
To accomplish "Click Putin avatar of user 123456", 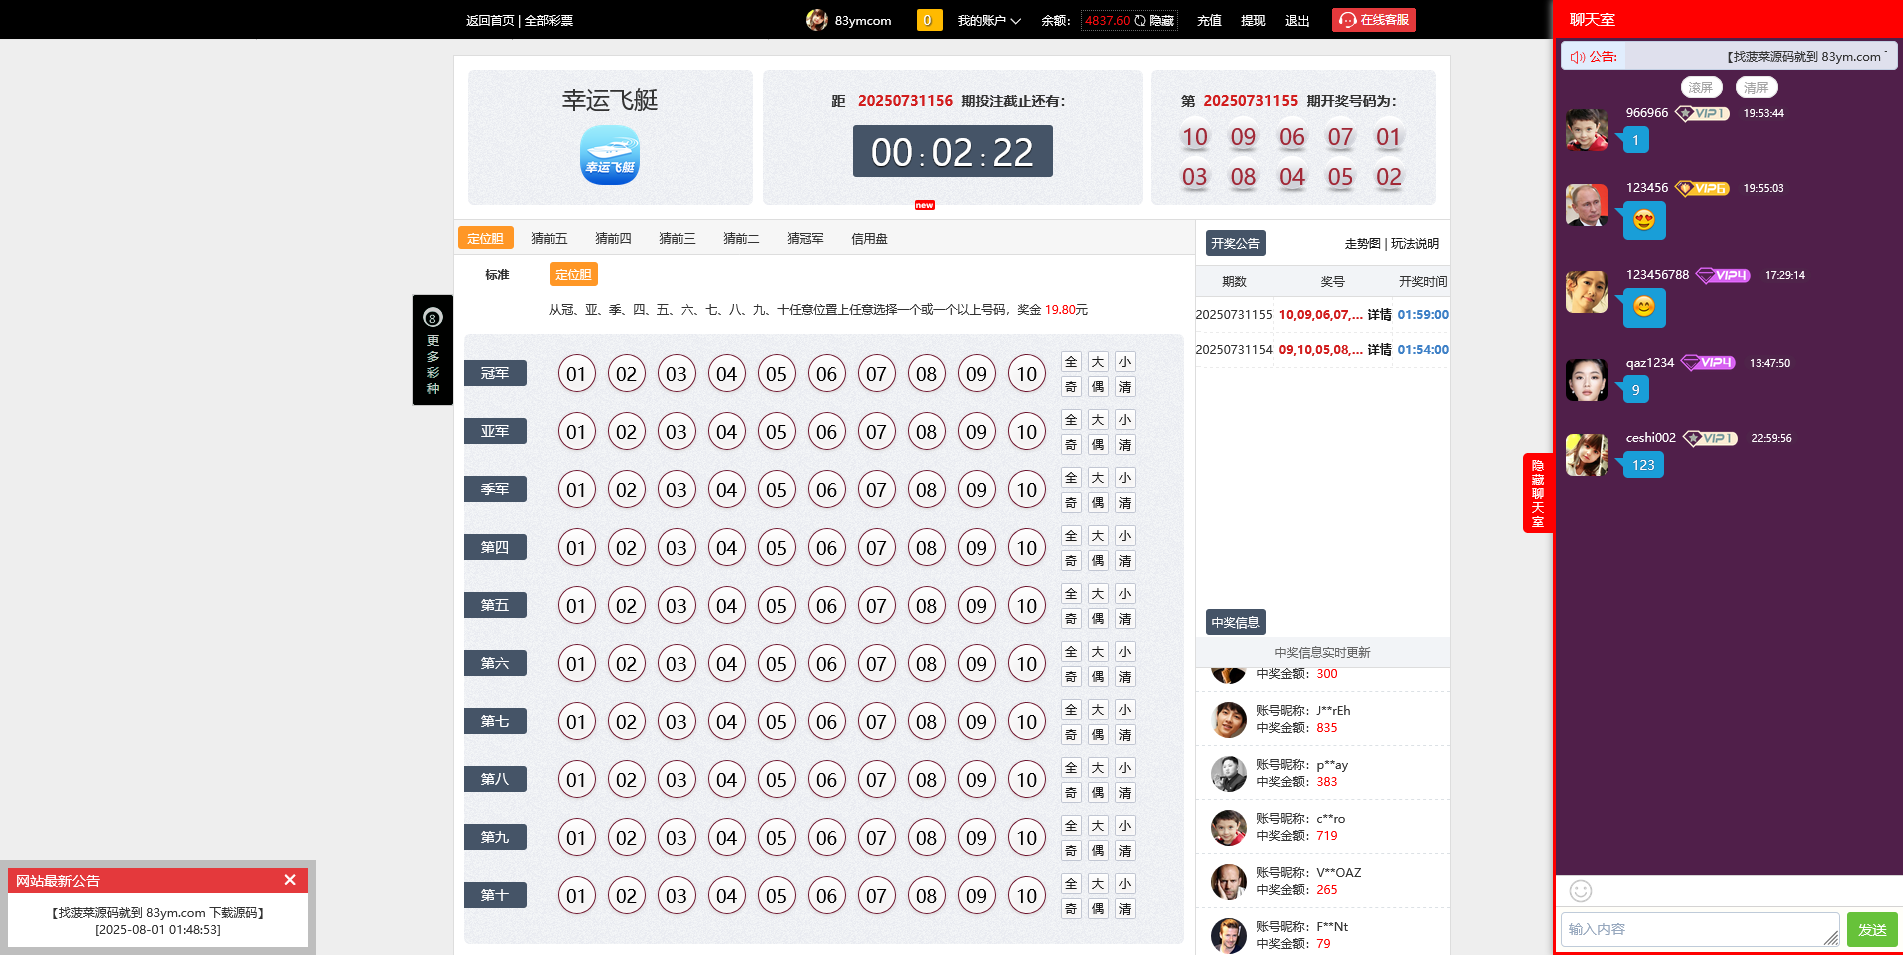I will (x=1586, y=205).
